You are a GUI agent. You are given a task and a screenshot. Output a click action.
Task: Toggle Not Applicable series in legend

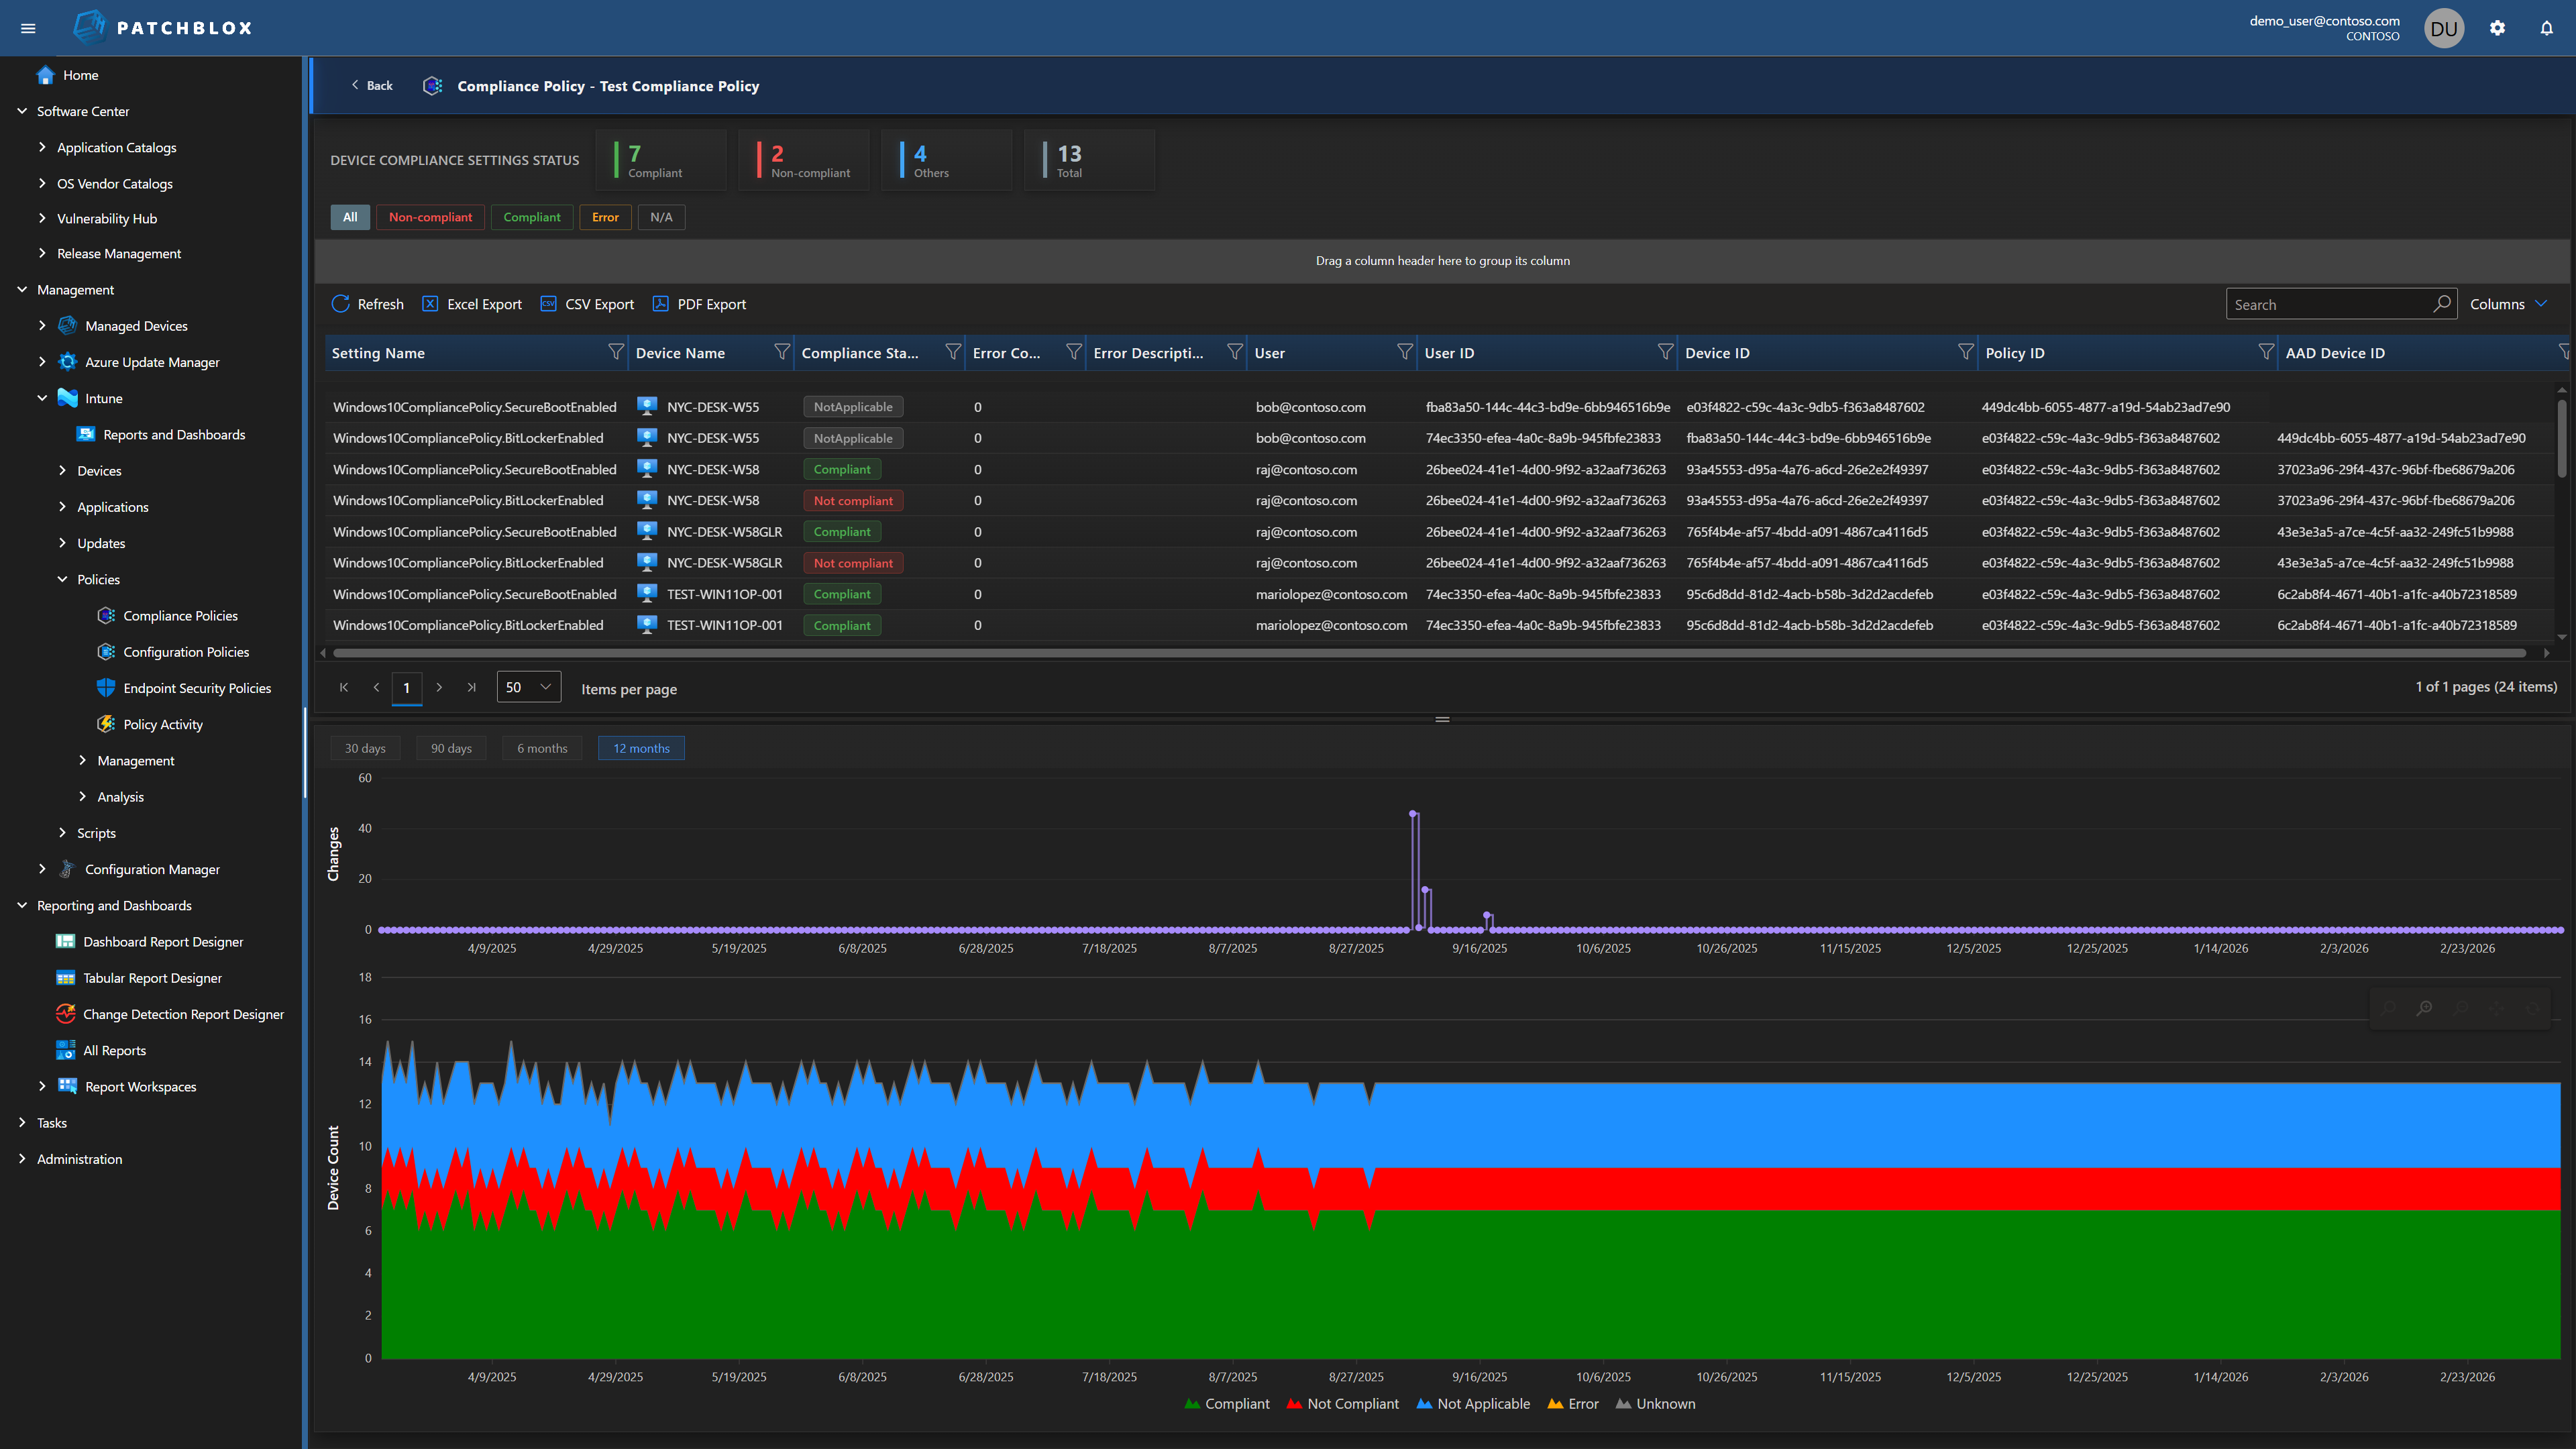coord(1473,1404)
